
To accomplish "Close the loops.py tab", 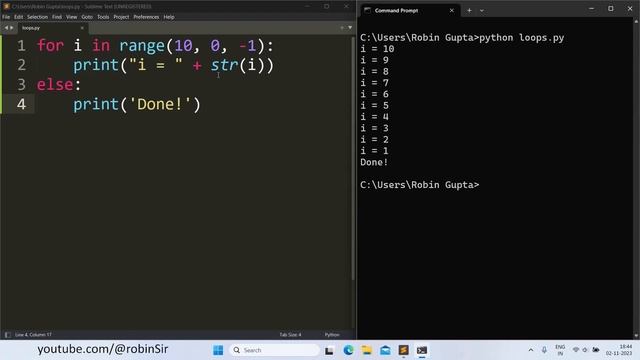I will (82, 28).
